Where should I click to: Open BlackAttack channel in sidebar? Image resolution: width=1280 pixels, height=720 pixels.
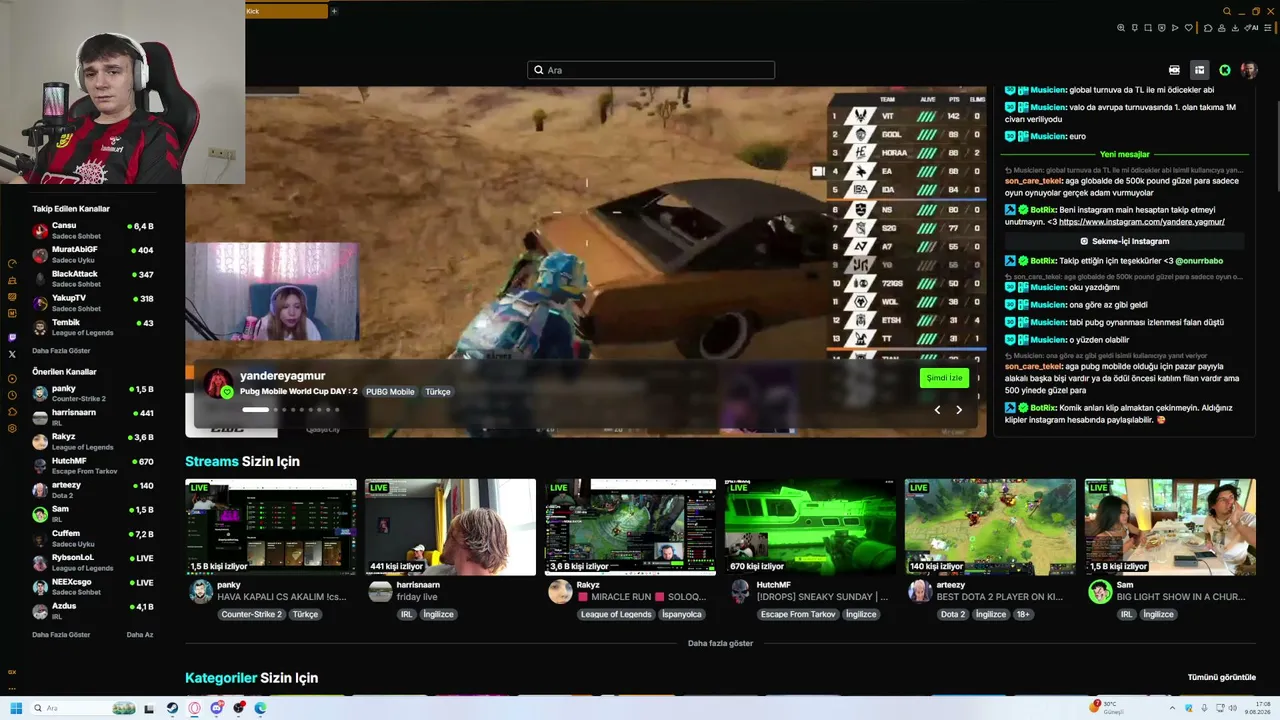[93, 278]
